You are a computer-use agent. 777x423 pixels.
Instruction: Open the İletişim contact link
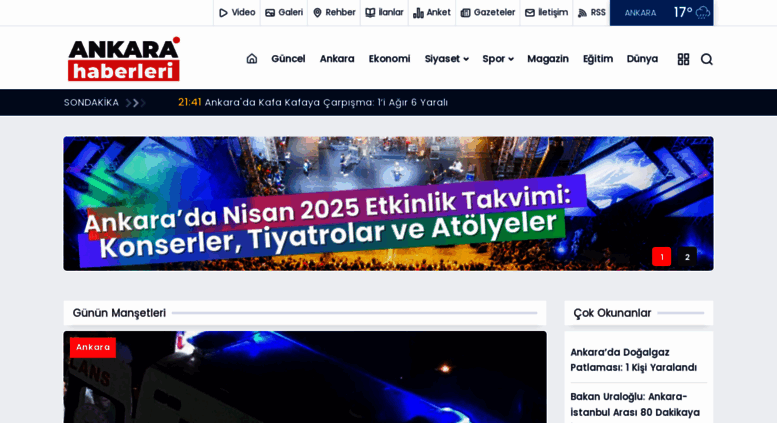[x=547, y=12]
